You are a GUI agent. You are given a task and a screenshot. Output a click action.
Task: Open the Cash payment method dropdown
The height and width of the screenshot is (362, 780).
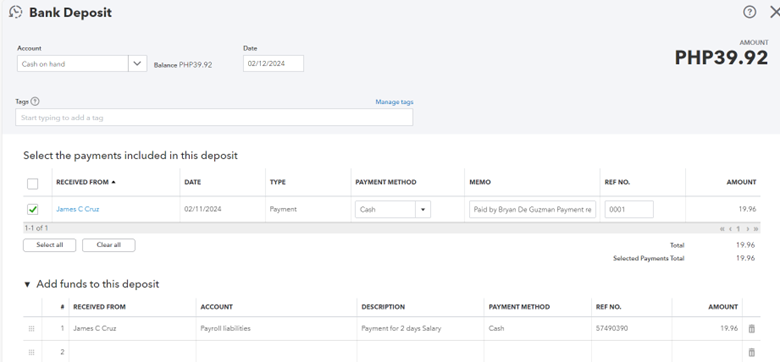pos(423,209)
